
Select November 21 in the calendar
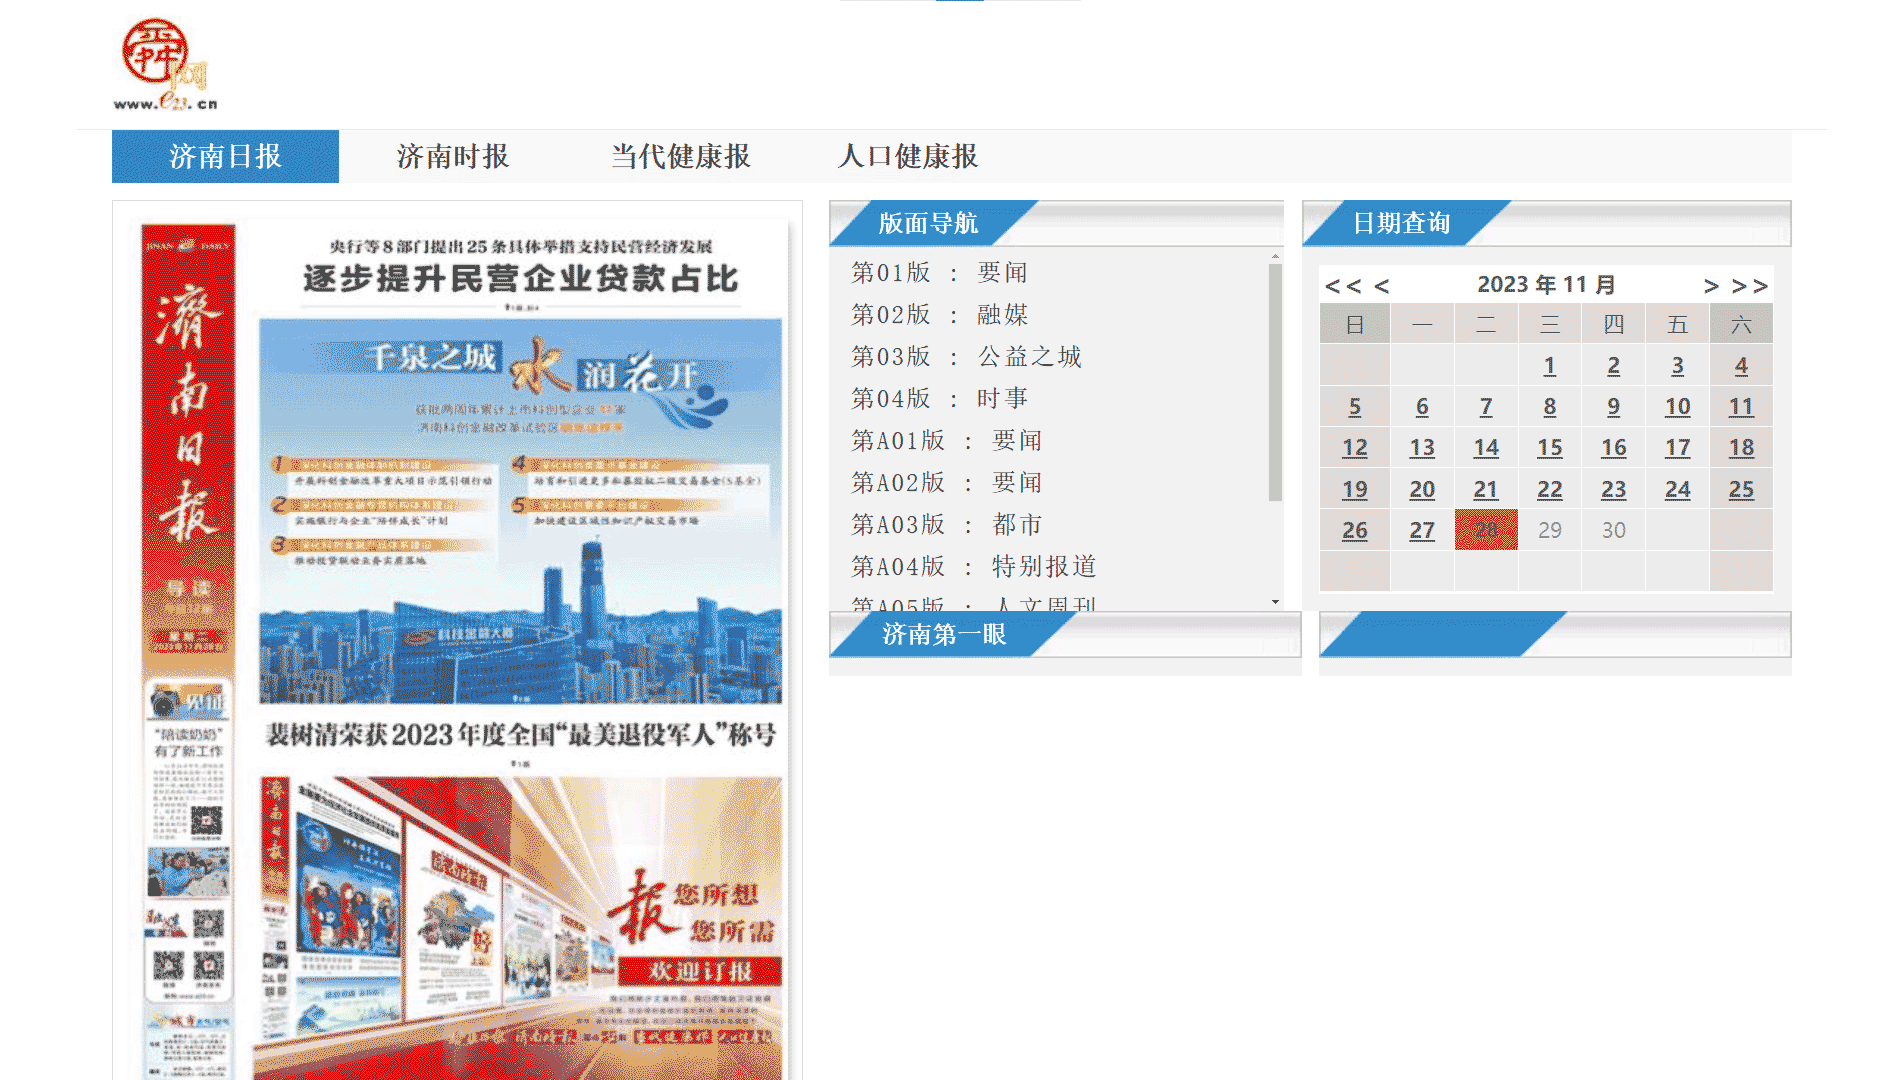tap(1486, 490)
